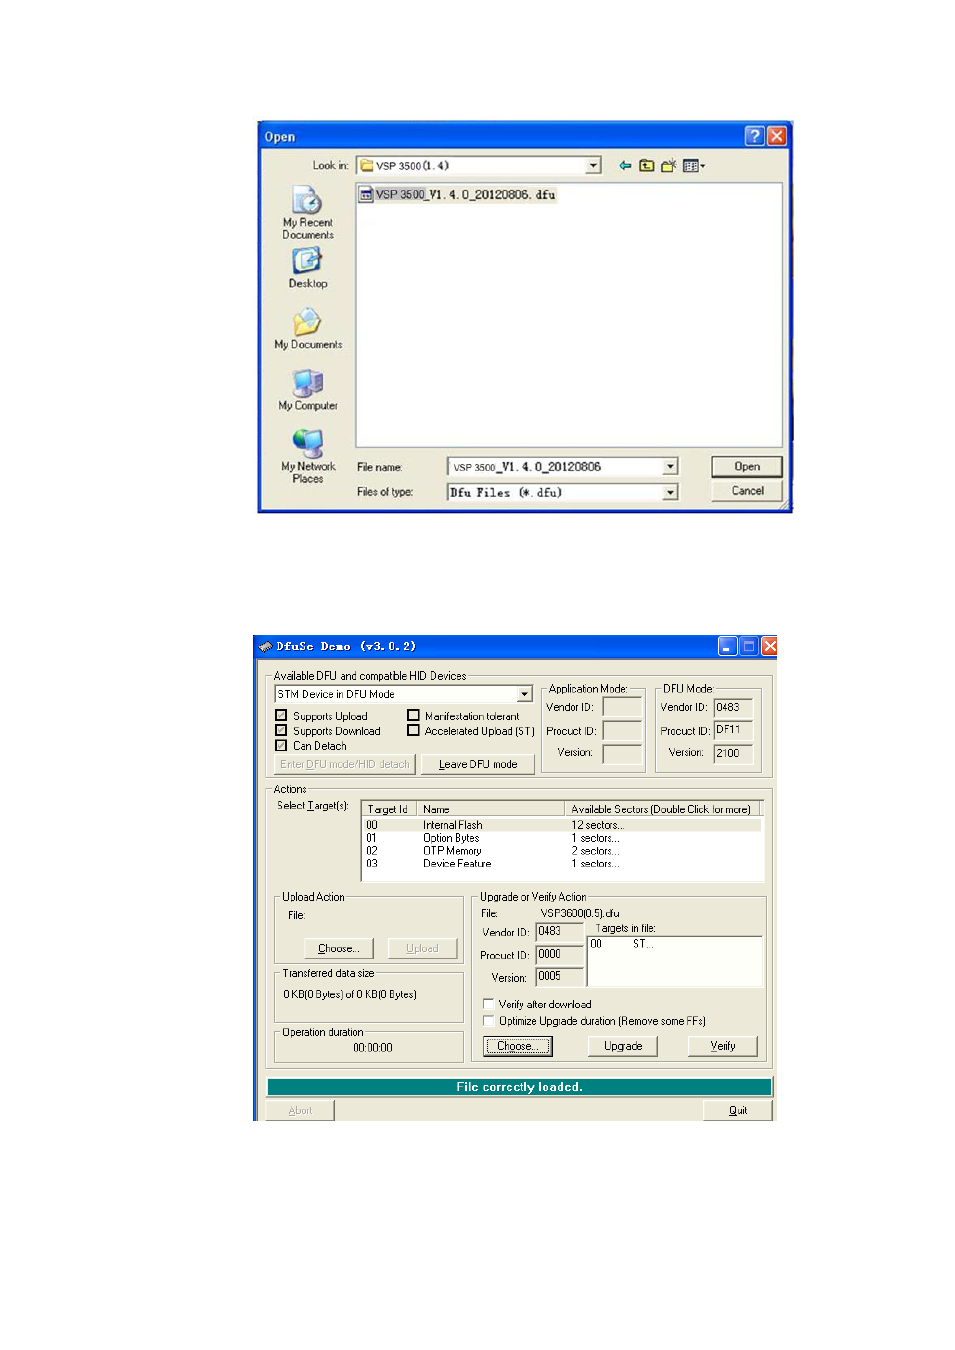955x1350 pixels.
Task: Open My Recent Documents in places bar
Action: coord(307,213)
